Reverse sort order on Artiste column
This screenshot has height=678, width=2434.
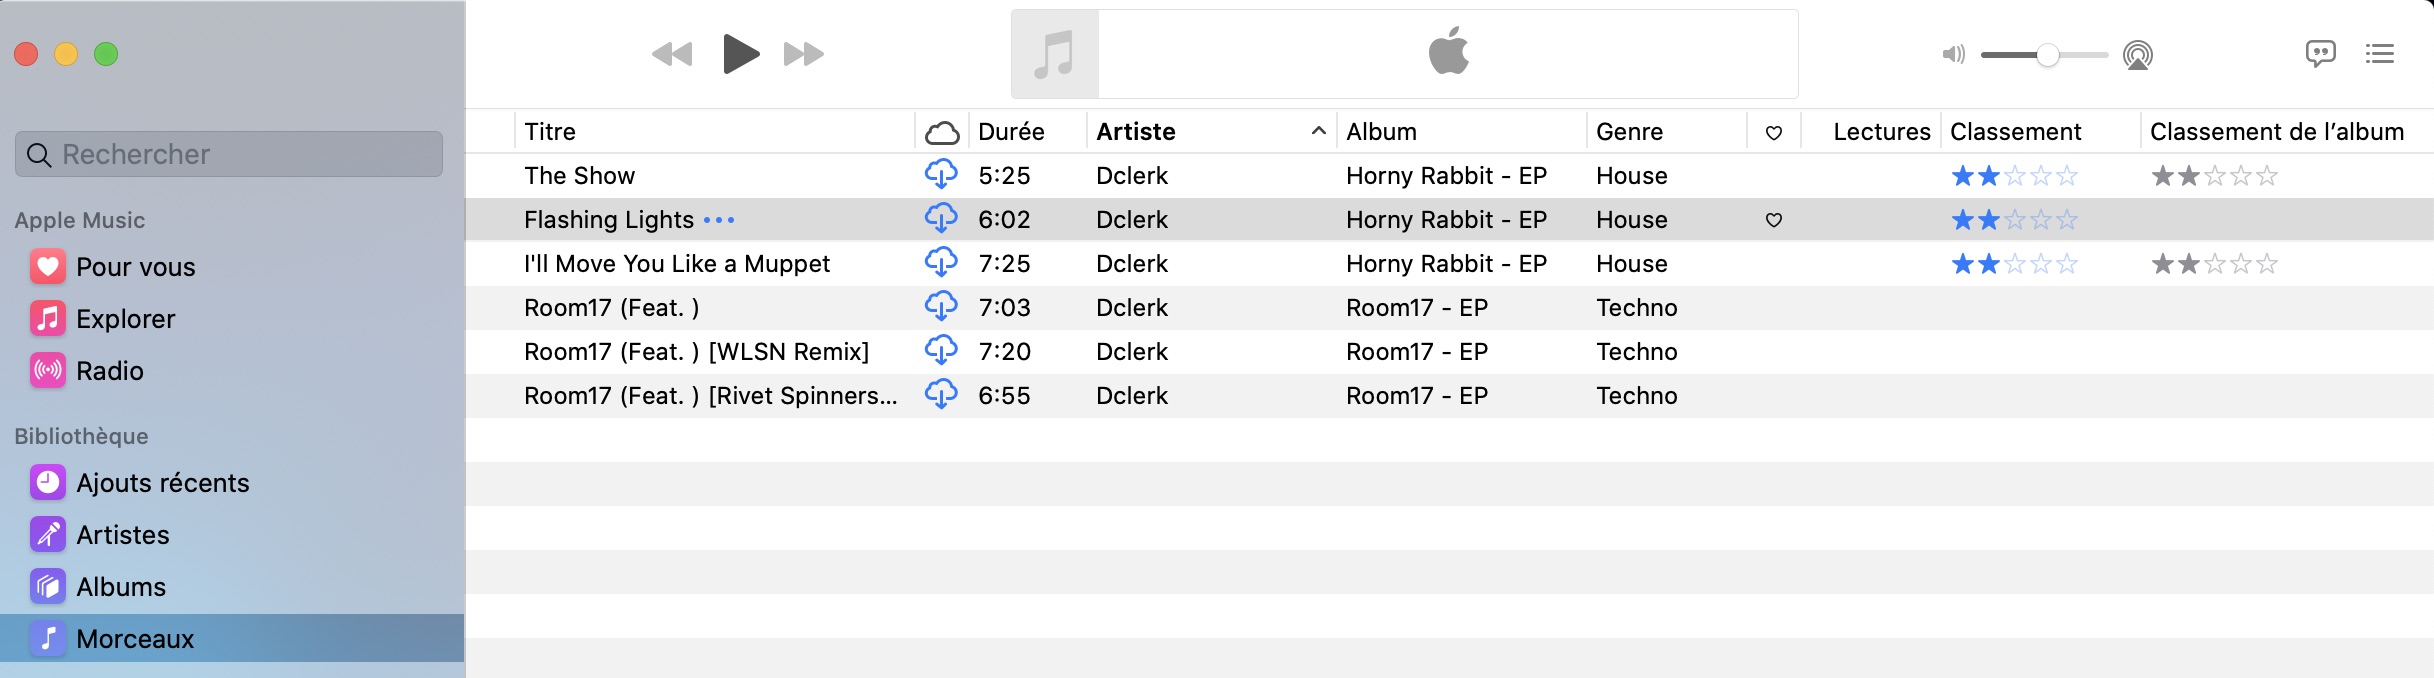[1318, 132]
